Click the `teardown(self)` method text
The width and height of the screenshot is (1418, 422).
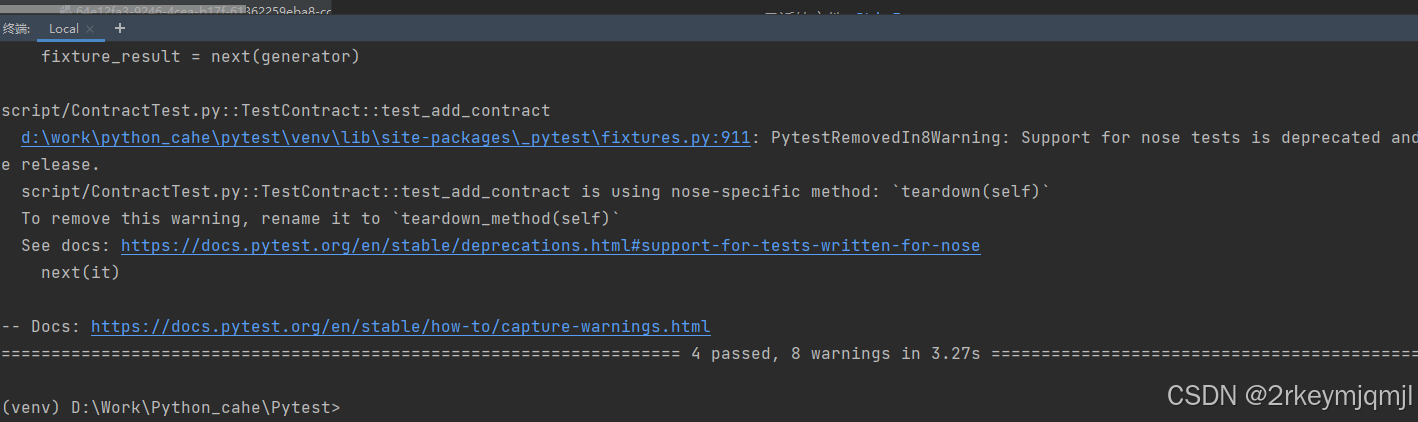tap(970, 192)
